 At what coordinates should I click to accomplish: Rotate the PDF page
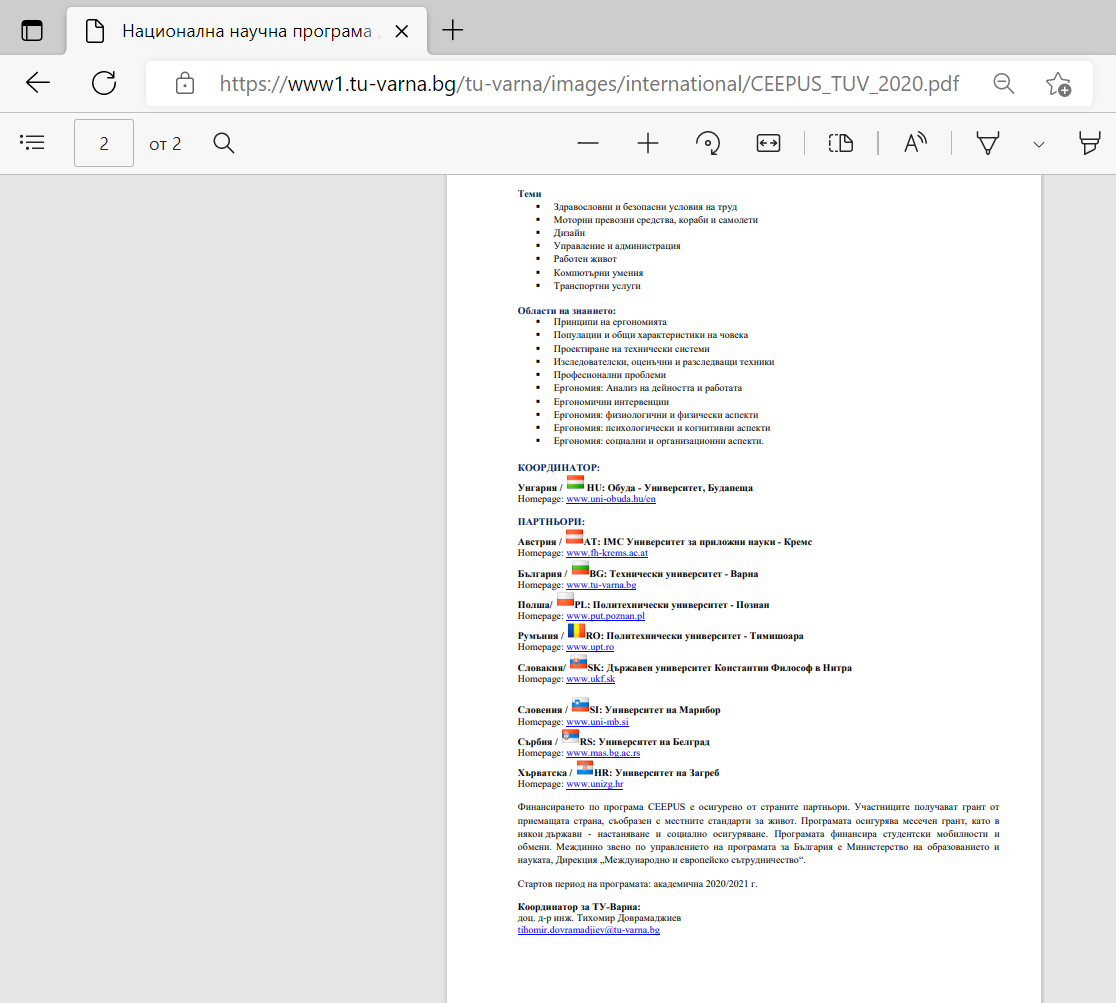[708, 144]
